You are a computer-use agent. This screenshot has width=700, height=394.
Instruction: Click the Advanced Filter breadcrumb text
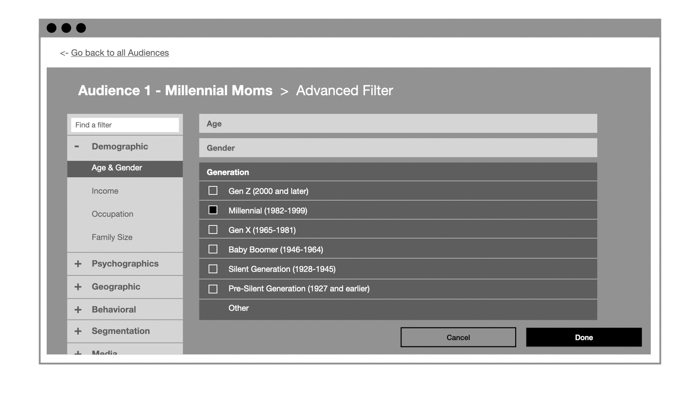tap(345, 91)
